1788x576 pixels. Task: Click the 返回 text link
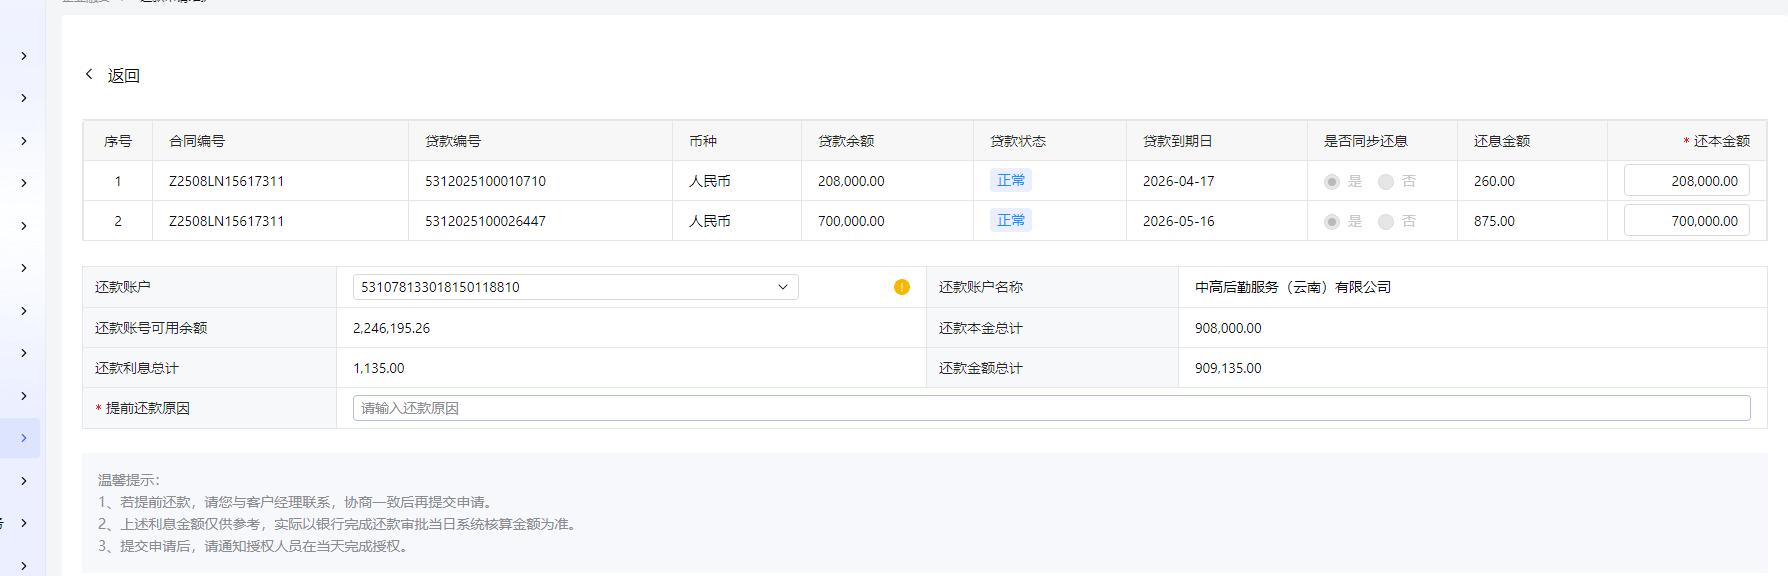124,76
